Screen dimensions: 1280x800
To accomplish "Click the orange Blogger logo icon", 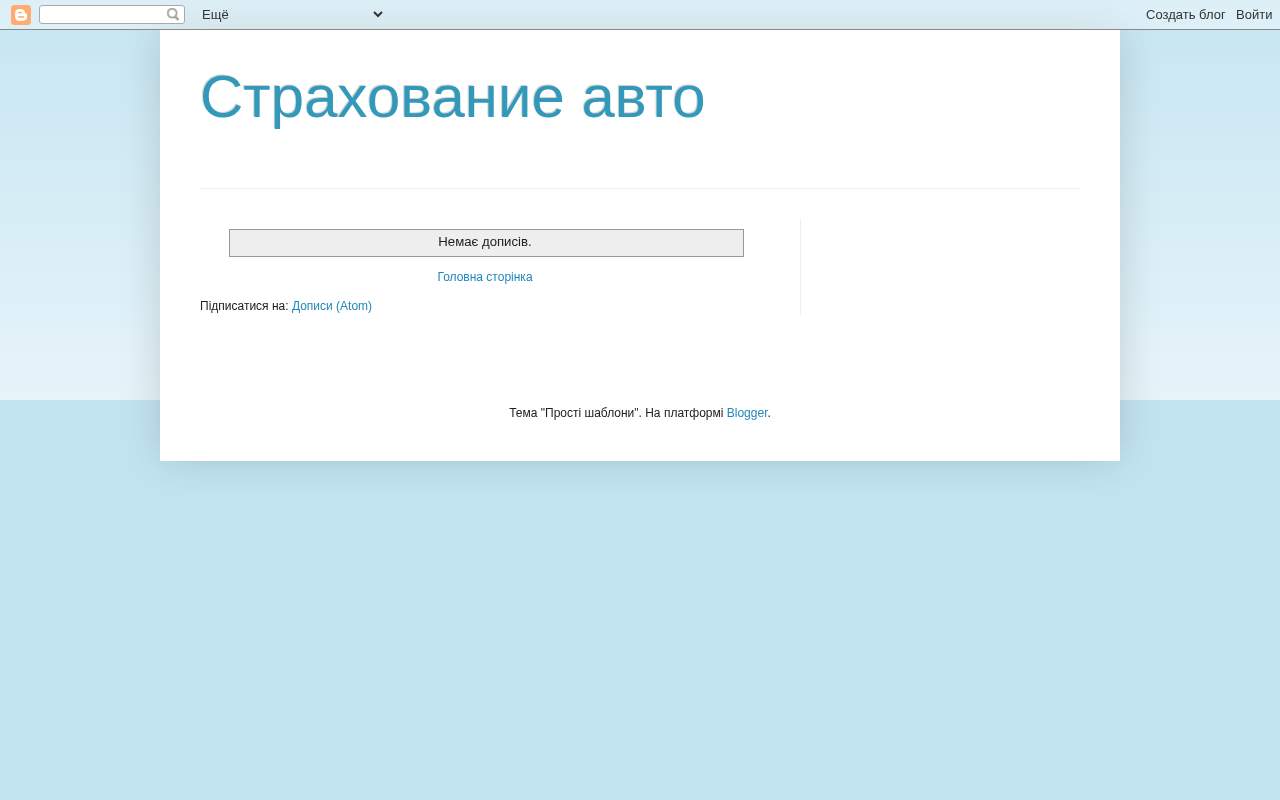I will point(21,15).
